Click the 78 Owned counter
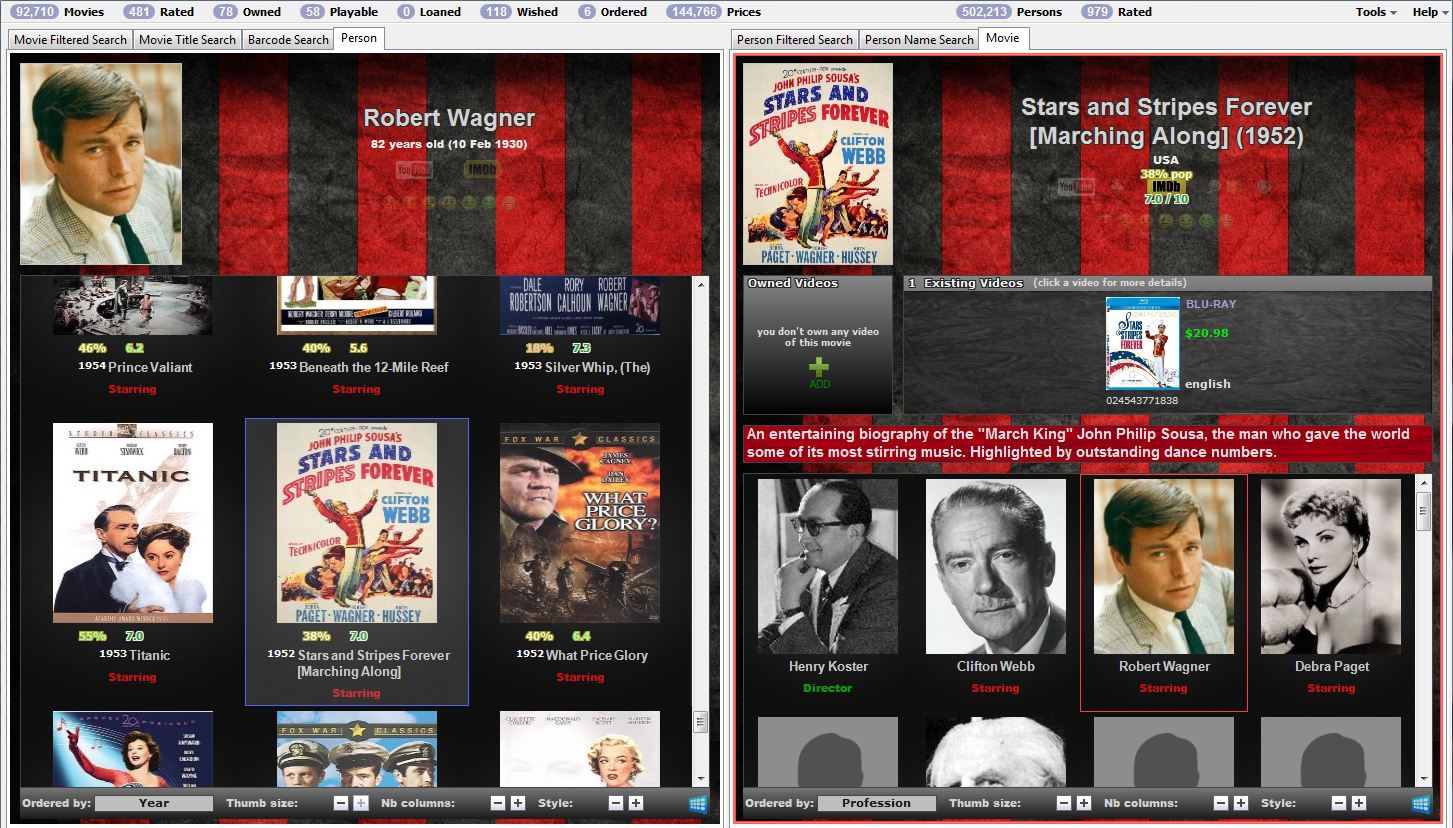 click(247, 12)
